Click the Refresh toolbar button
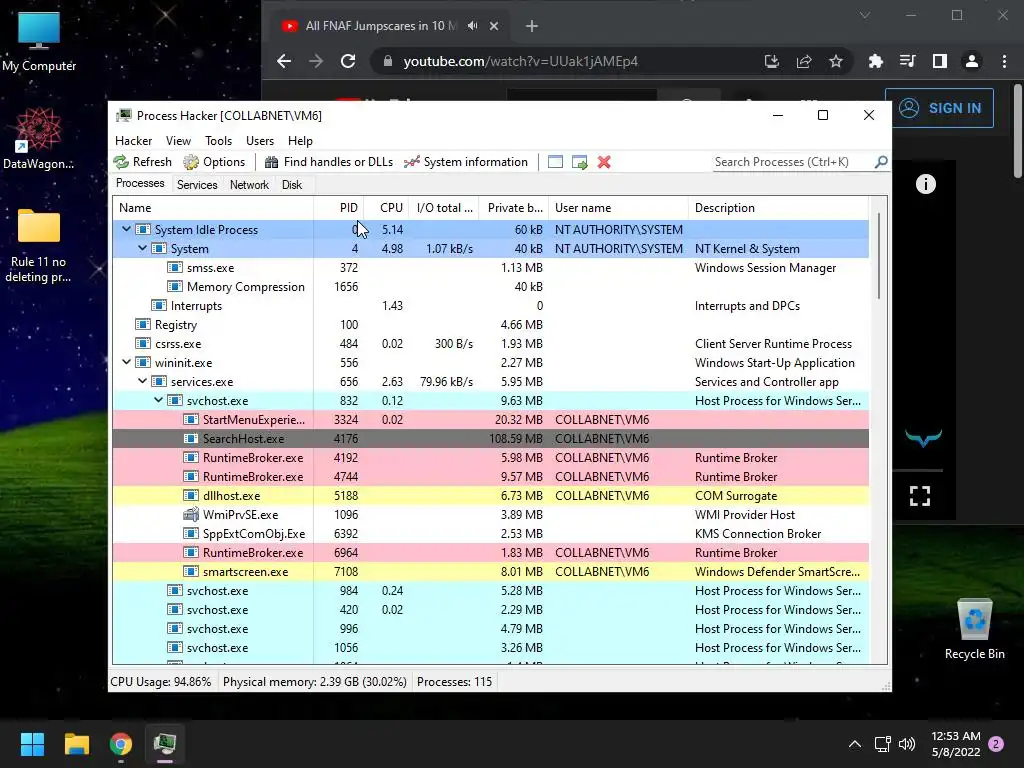This screenshot has width=1024, height=768. click(142, 162)
